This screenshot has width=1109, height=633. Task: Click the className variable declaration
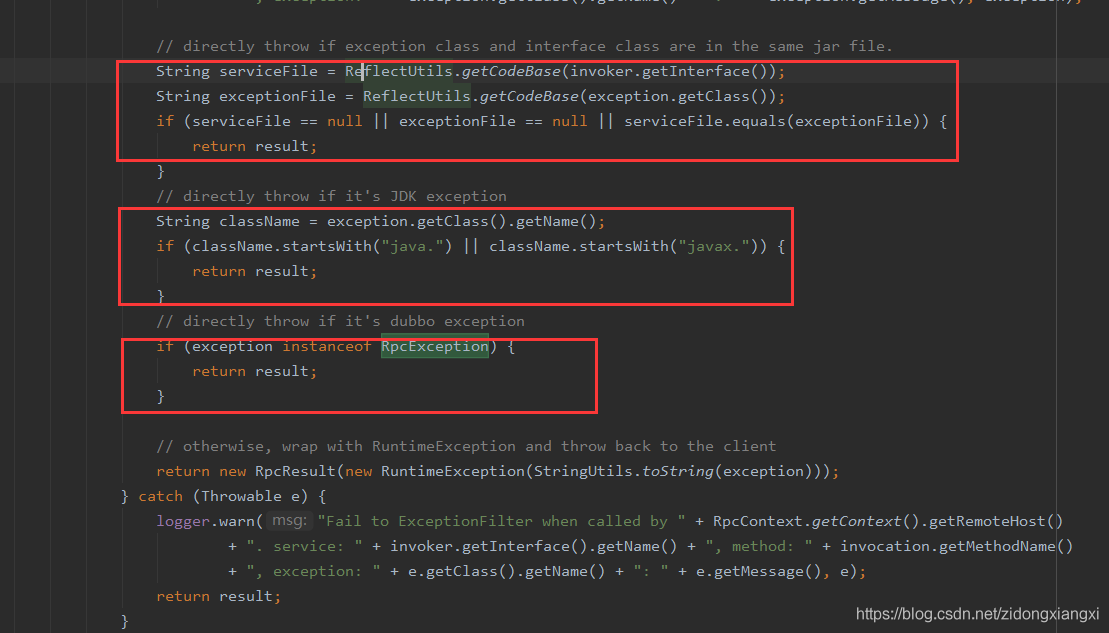pos(260,221)
